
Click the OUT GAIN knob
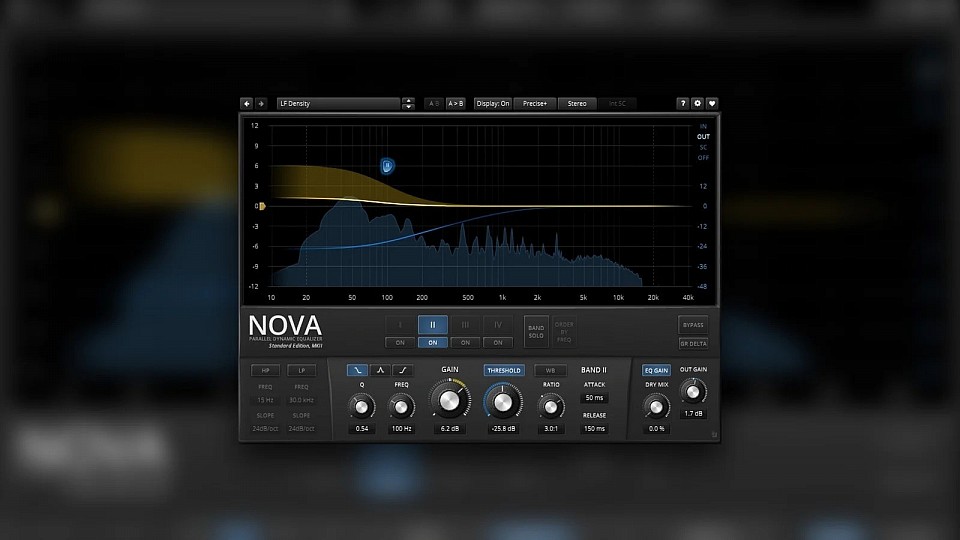[x=693, y=392]
